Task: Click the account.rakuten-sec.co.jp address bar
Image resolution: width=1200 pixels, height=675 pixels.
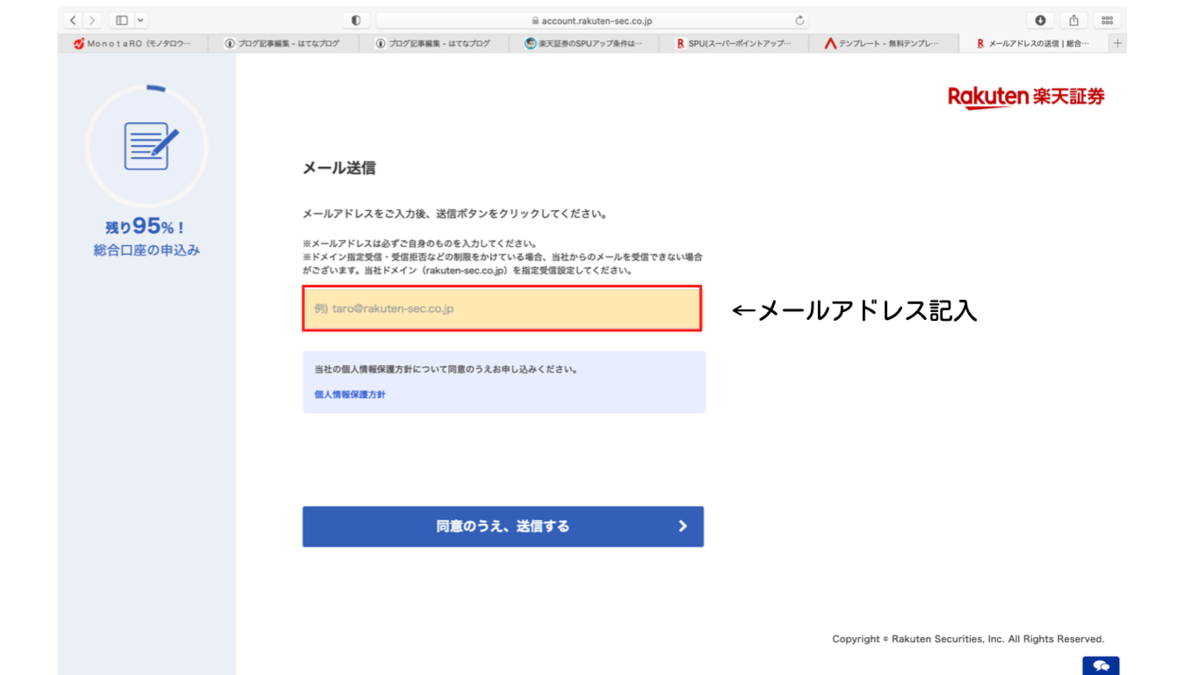Action: coord(592,20)
